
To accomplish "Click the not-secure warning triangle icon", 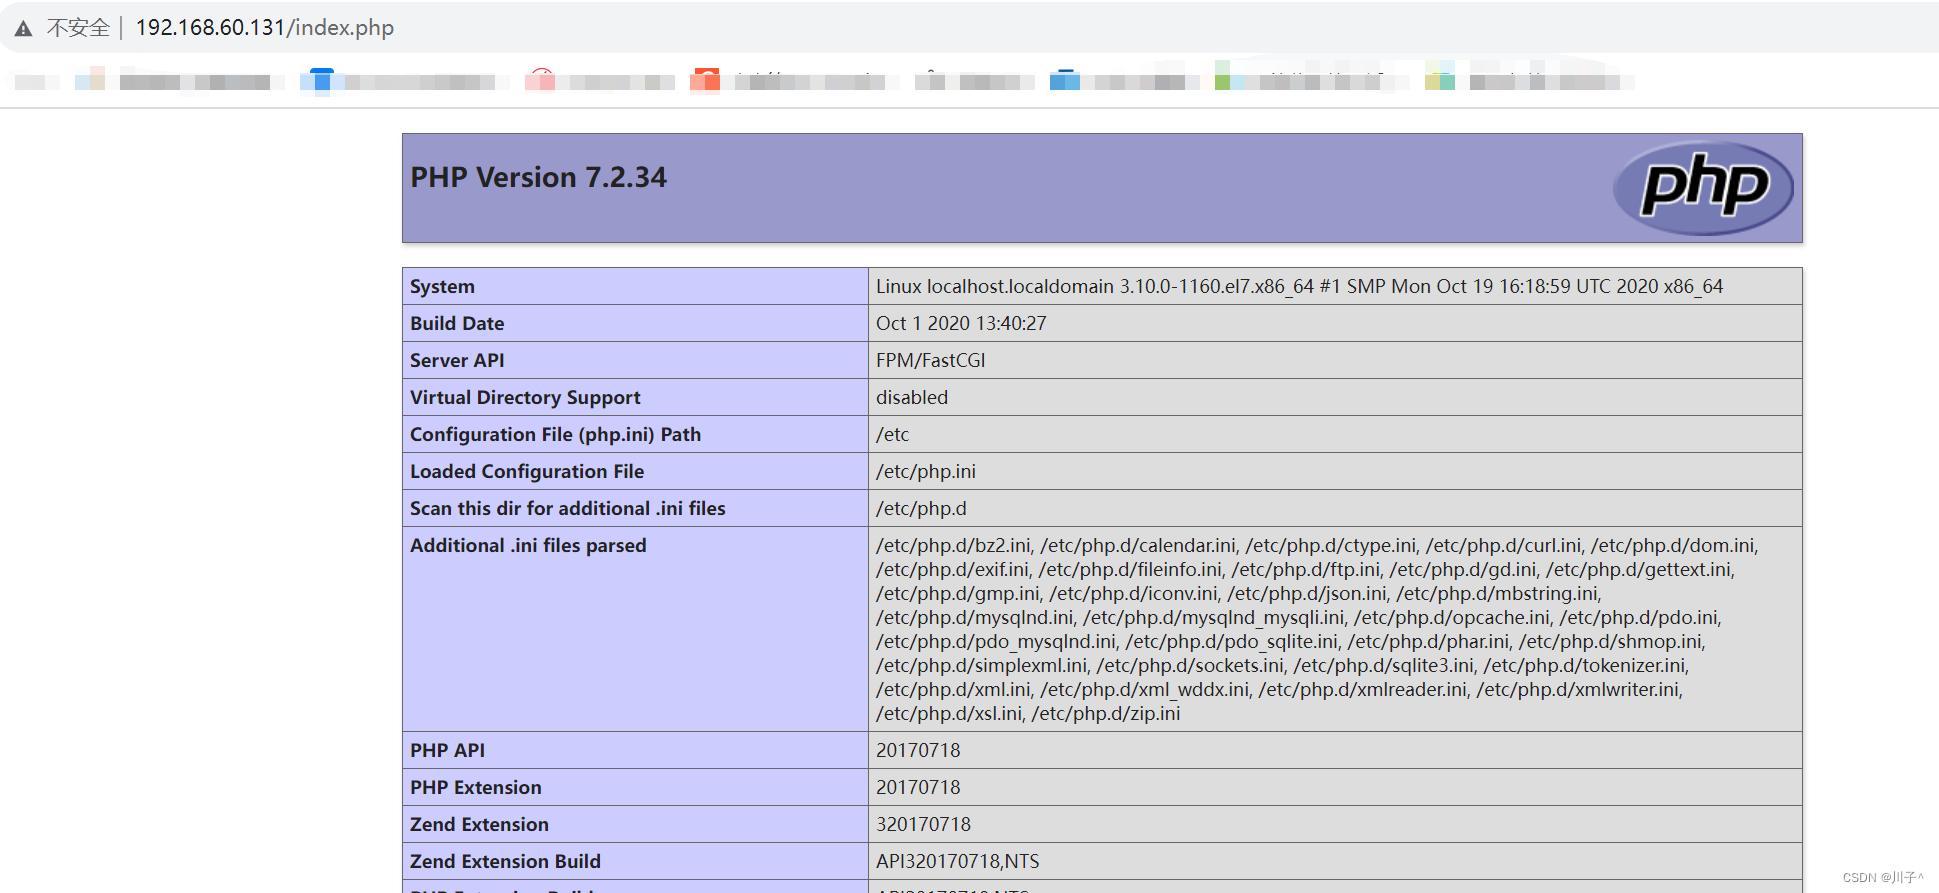I will point(23,29).
